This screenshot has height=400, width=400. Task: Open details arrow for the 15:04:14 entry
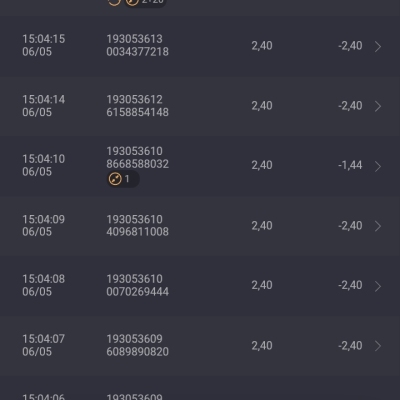click(378, 106)
